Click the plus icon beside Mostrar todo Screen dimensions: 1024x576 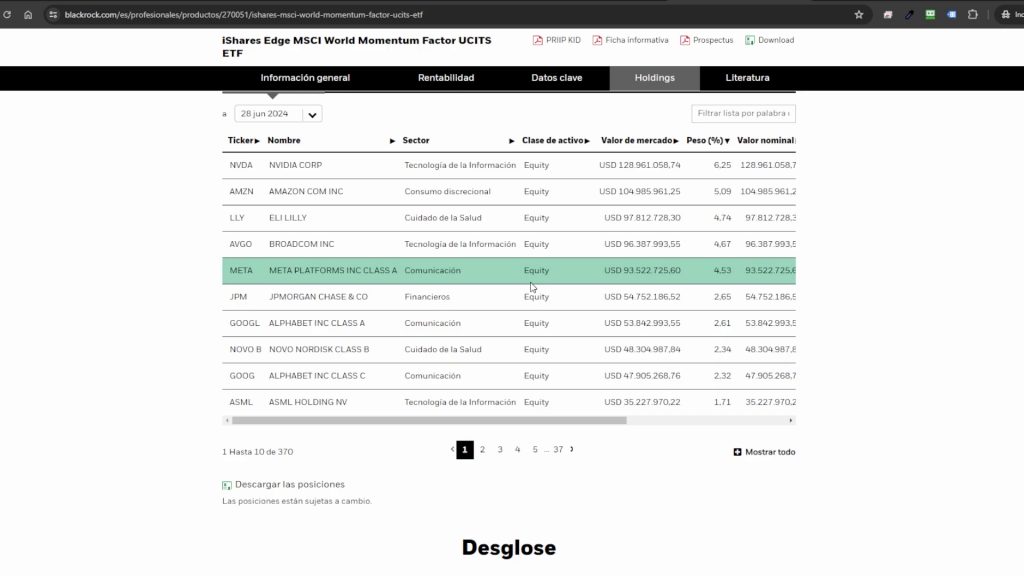point(737,452)
